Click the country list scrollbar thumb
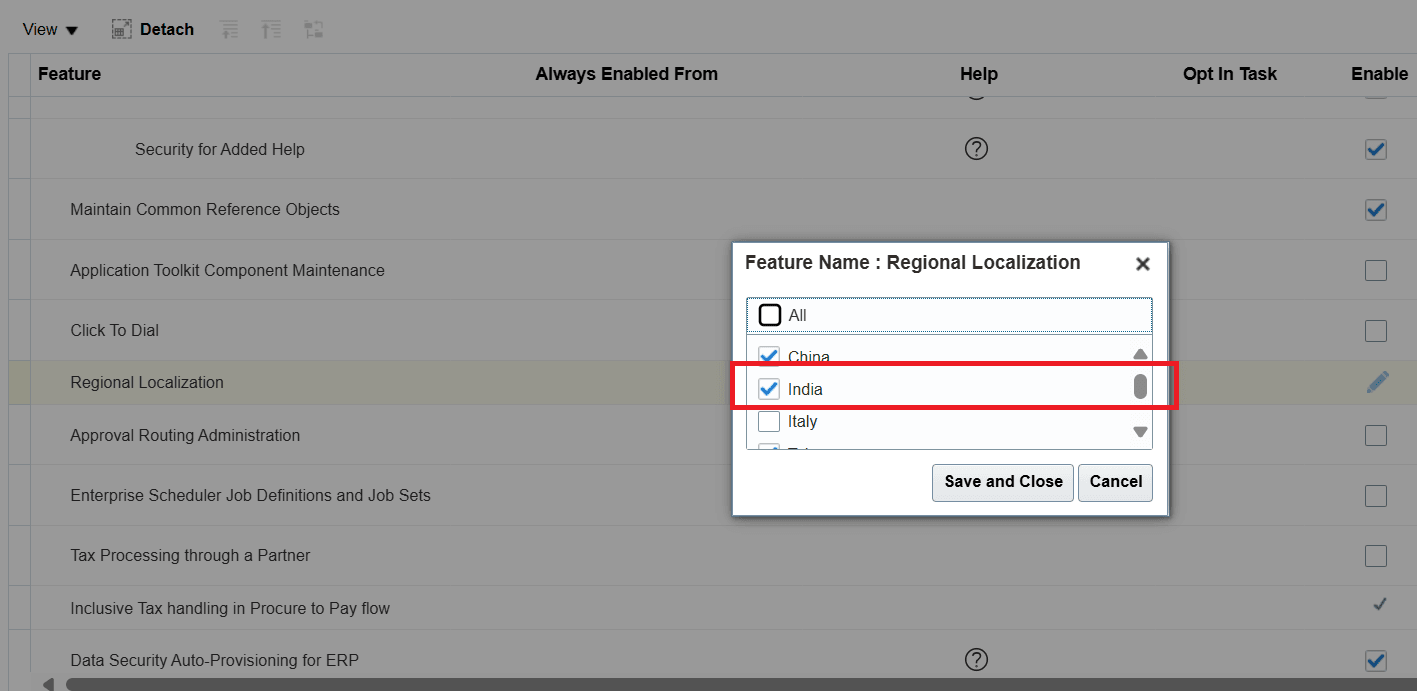This screenshot has height=691, width=1417. tap(1139, 385)
